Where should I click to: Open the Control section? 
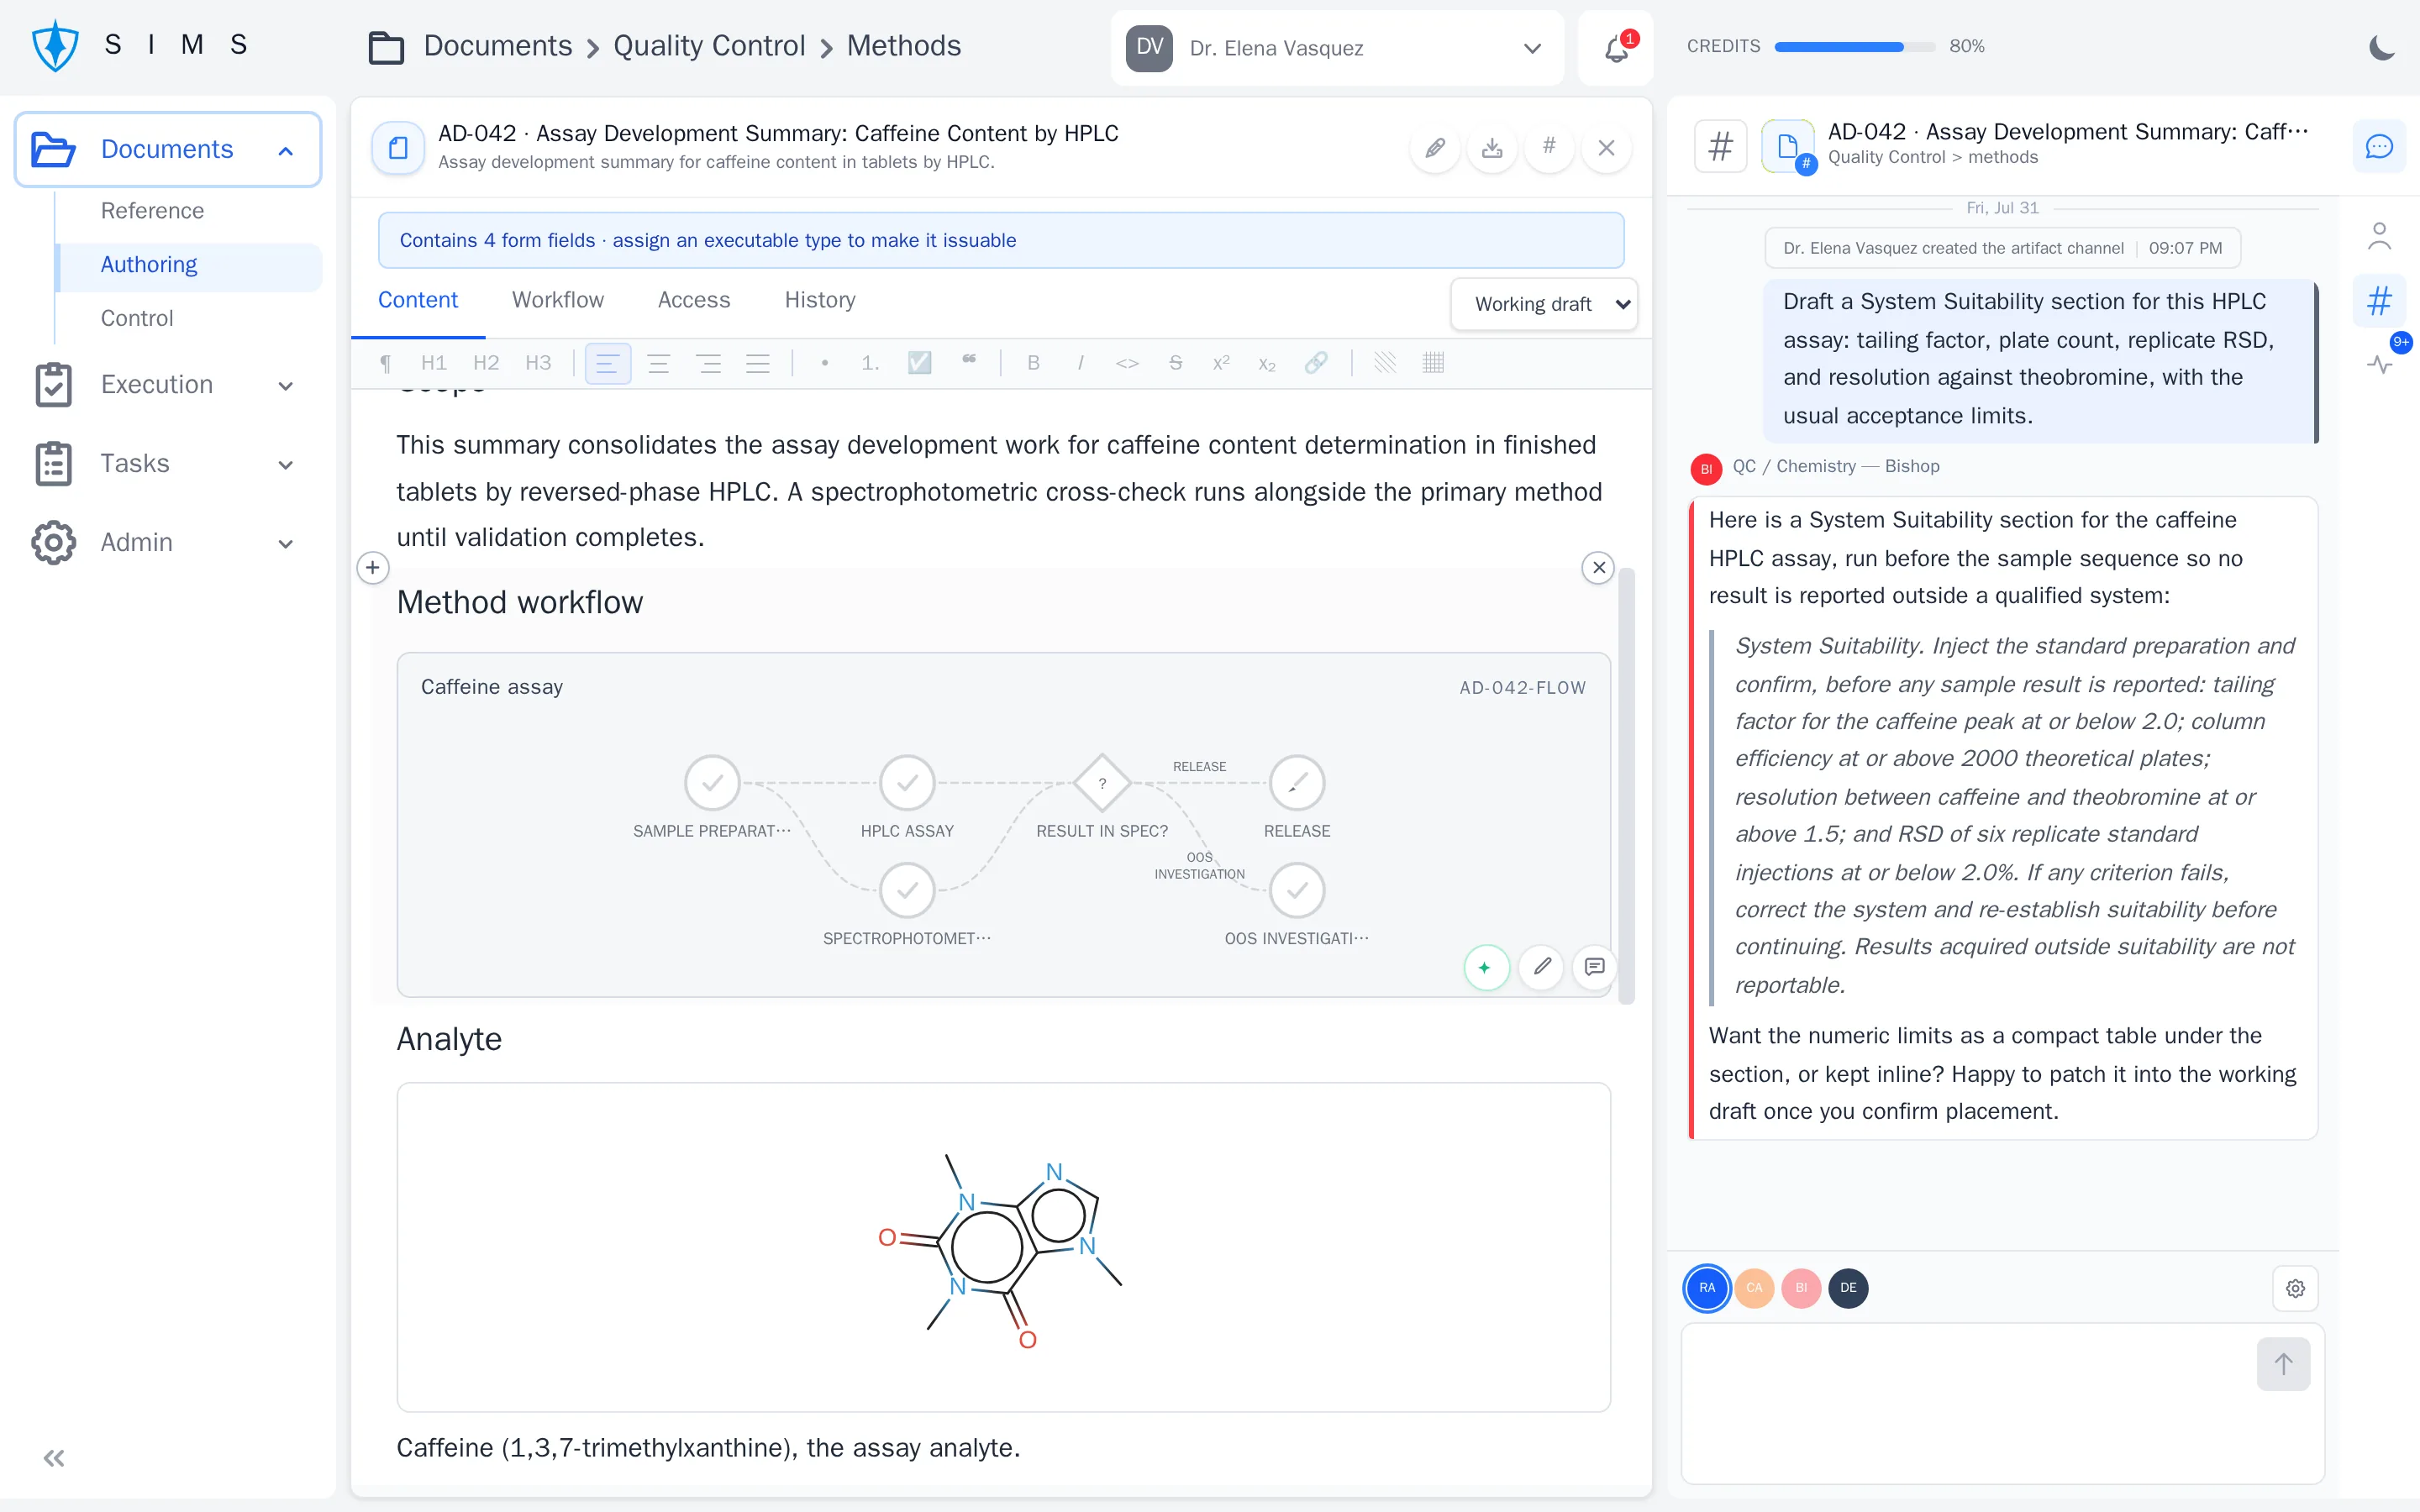coord(137,318)
